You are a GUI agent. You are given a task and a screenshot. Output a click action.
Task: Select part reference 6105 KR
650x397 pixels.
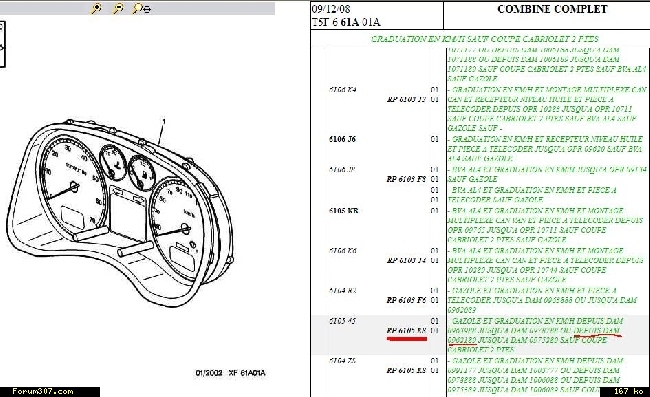(343, 211)
